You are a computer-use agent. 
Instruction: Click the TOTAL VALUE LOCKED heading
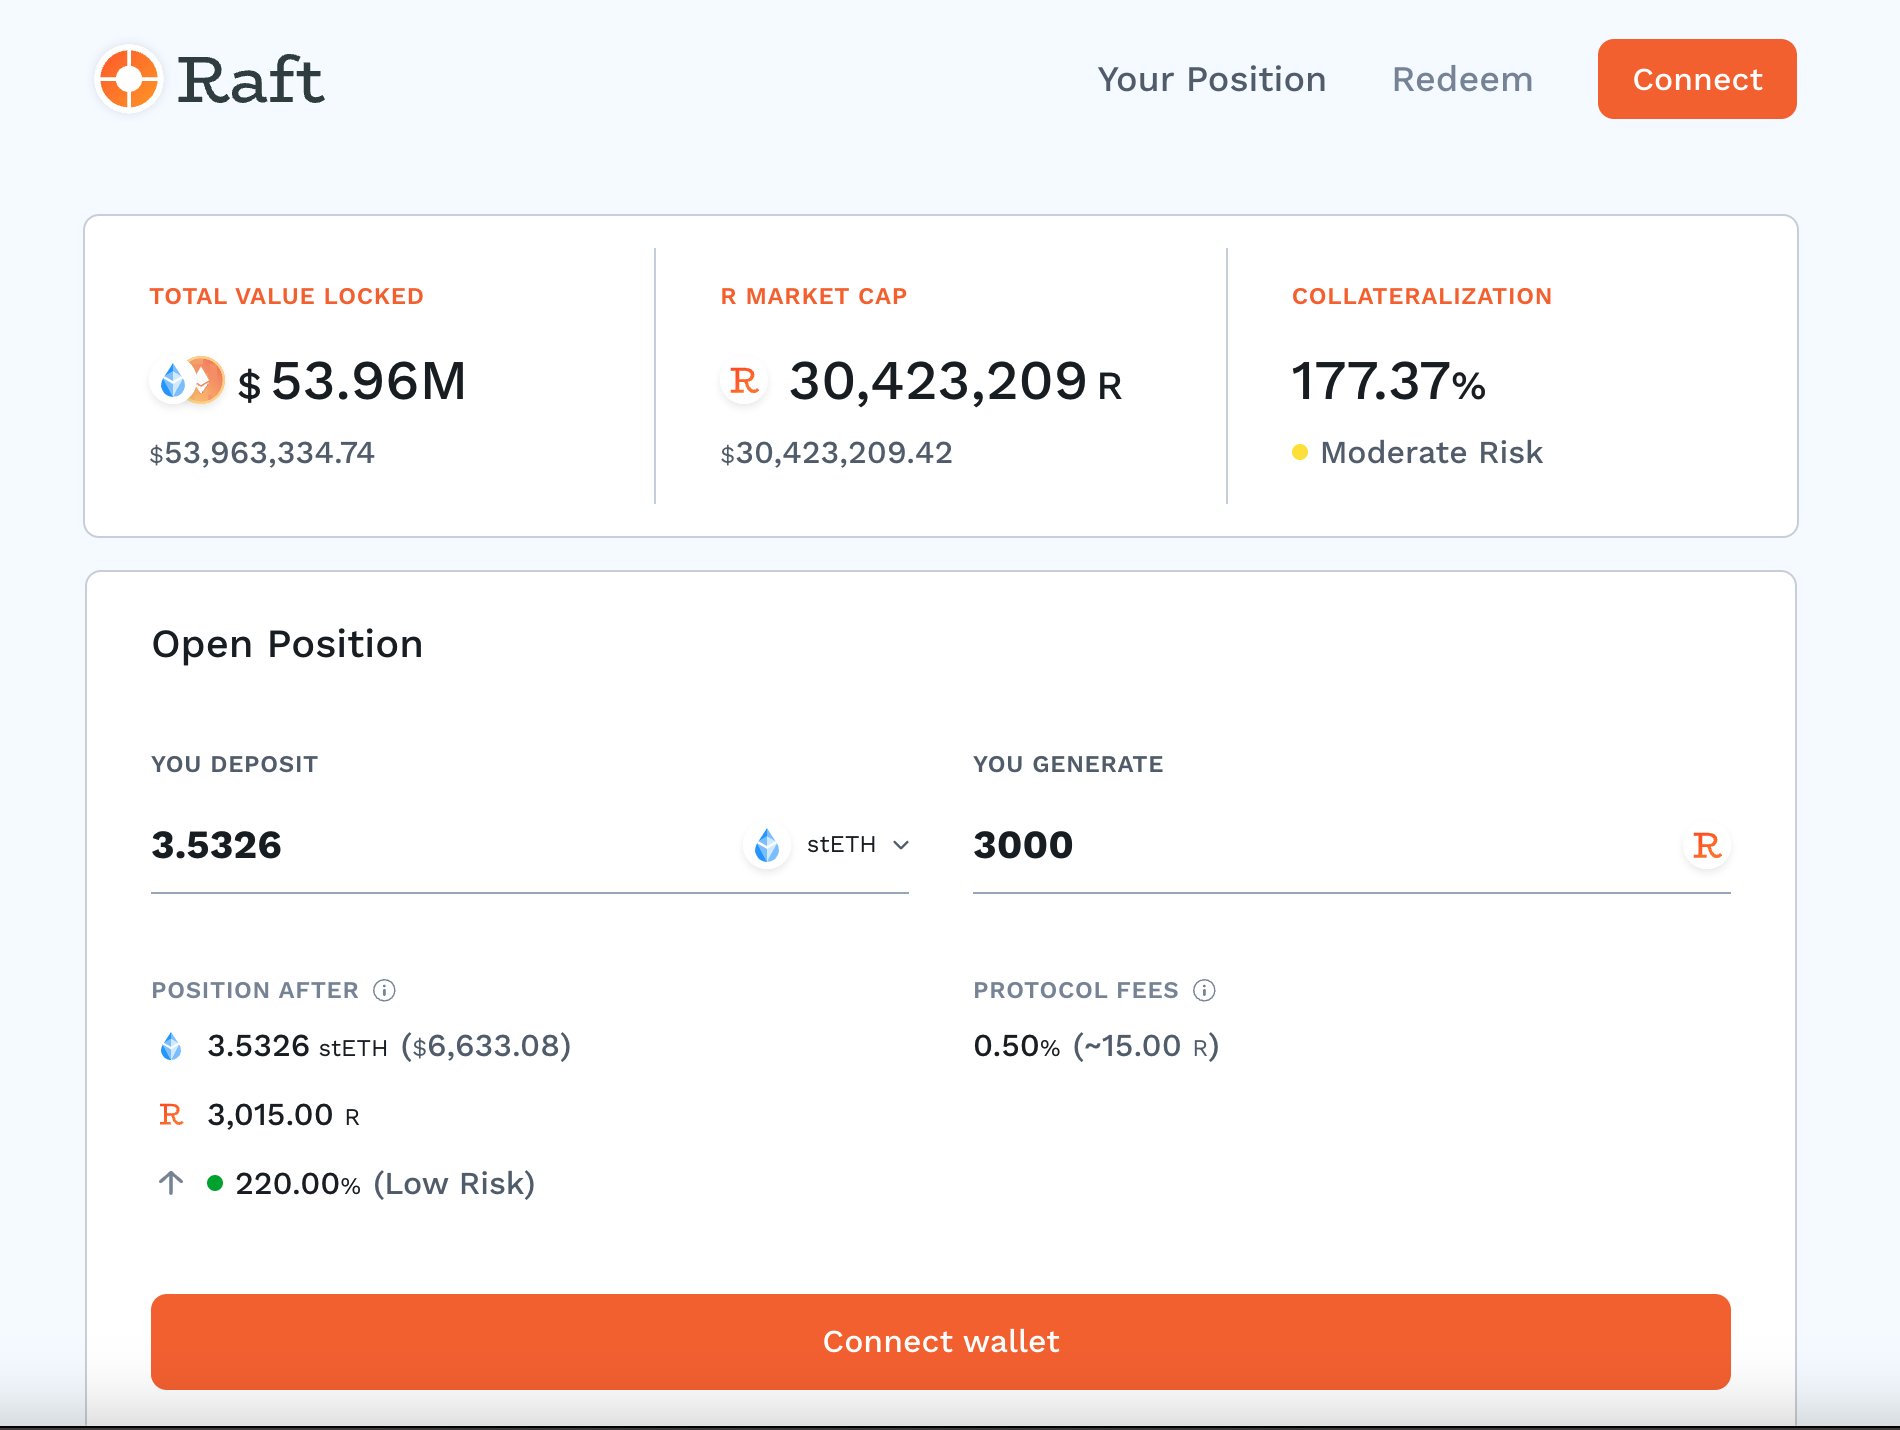287,296
